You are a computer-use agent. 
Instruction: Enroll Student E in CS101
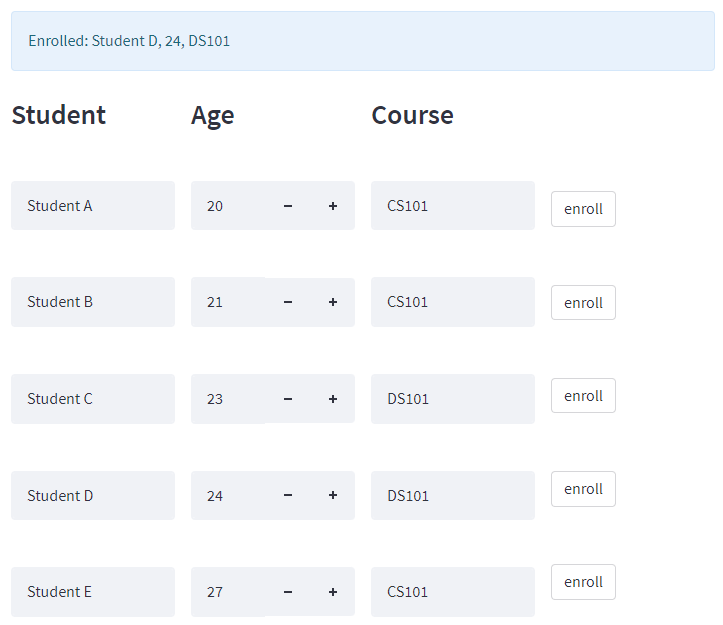(x=583, y=582)
